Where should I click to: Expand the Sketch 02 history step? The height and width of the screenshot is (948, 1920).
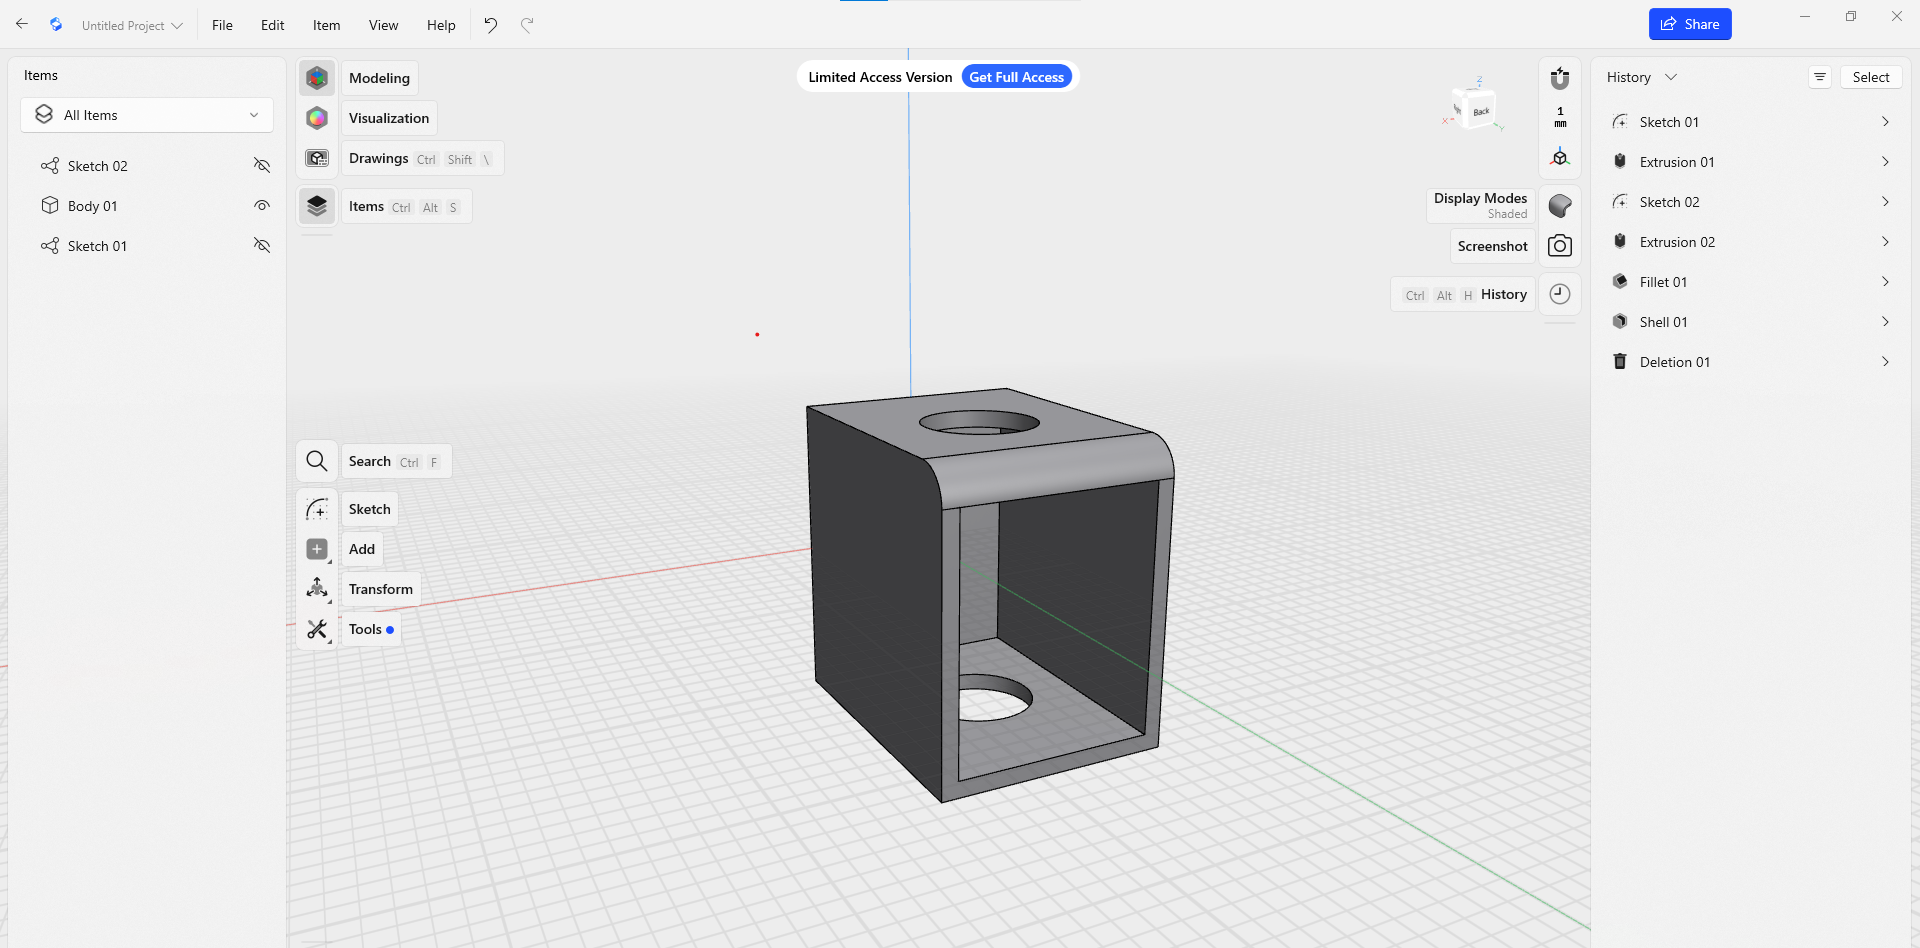(x=1885, y=201)
